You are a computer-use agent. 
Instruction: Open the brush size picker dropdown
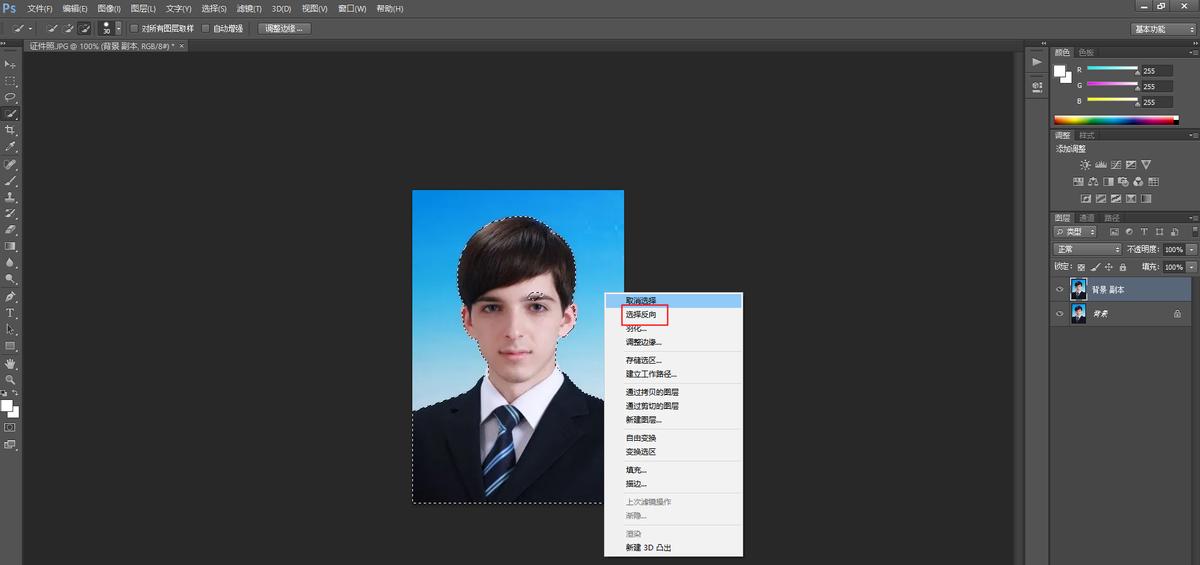118,28
